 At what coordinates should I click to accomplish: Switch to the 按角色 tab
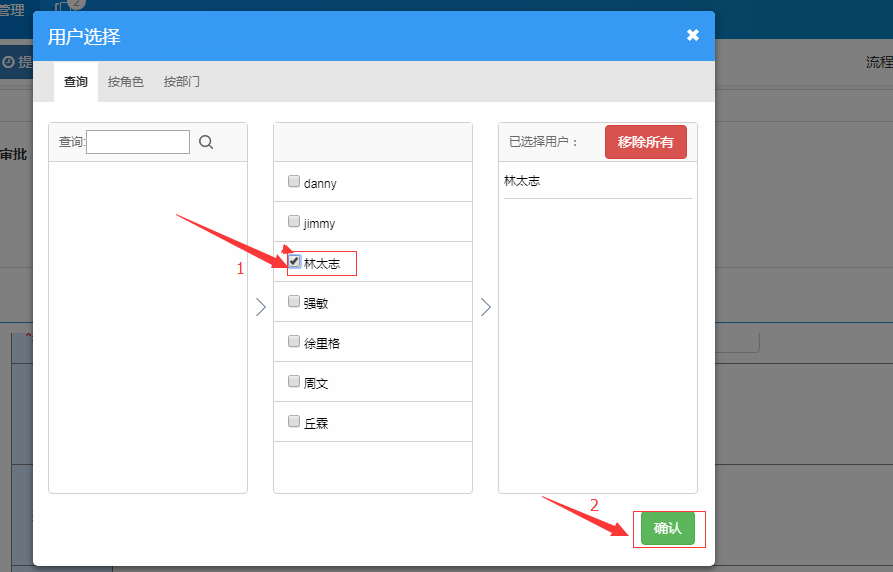point(126,82)
